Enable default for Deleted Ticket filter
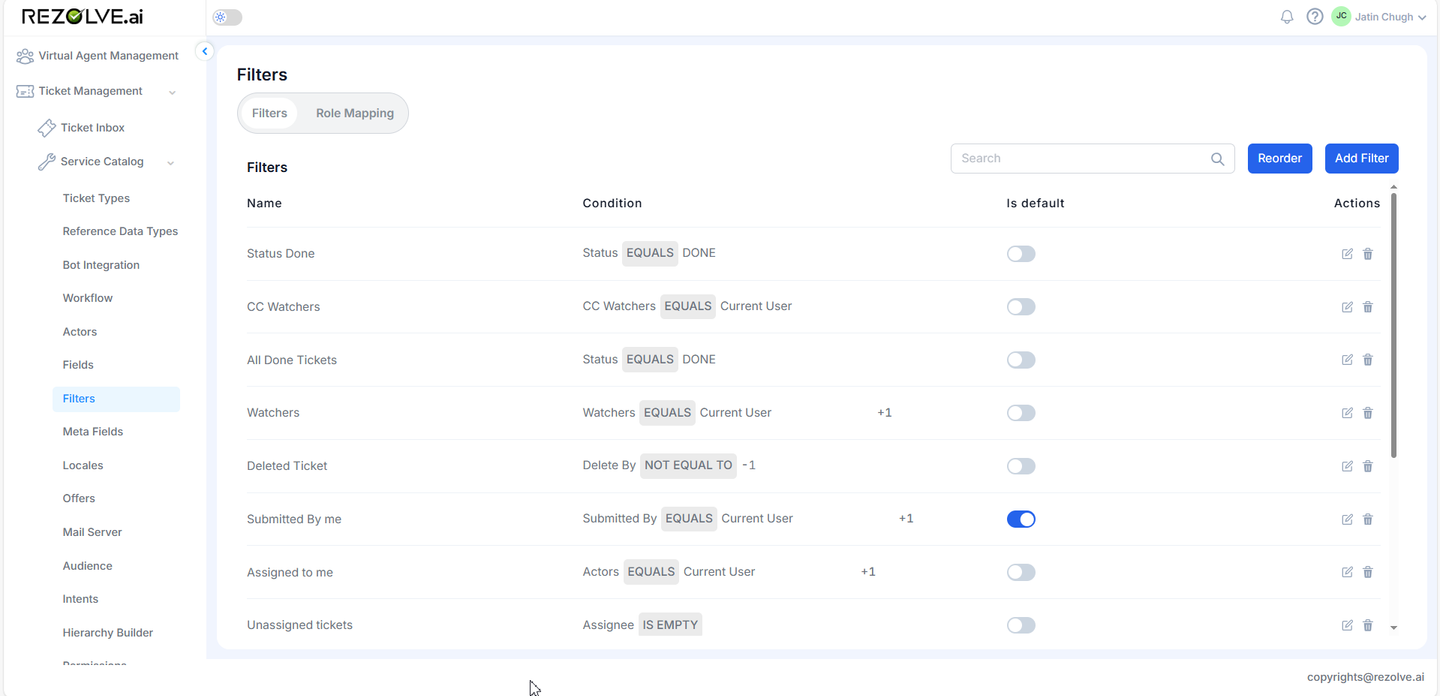This screenshot has height=696, width=1440. (x=1021, y=466)
